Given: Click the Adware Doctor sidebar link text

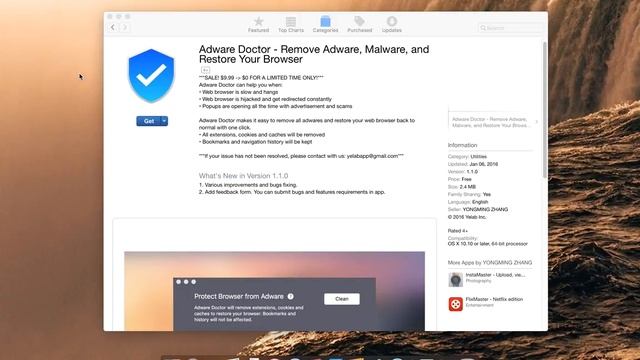Looking at the screenshot, I should click(x=491, y=122).
